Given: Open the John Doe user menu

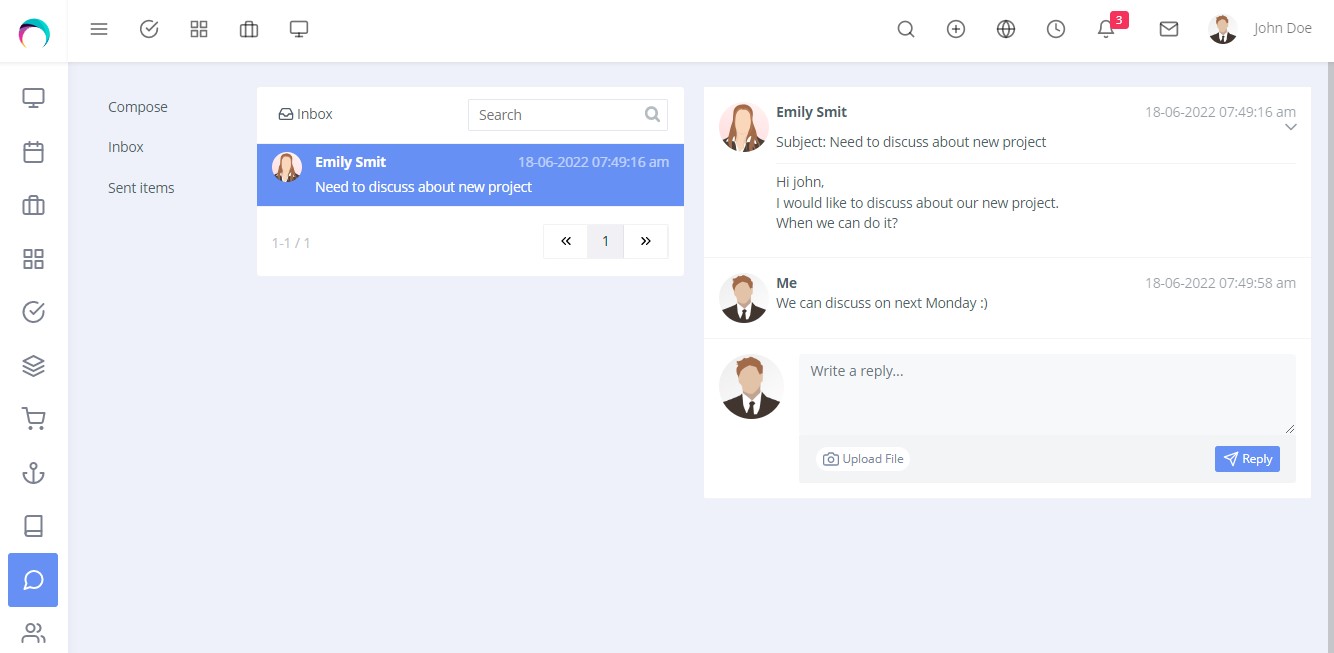Looking at the screenshot, I should (x=1260, y=29).
